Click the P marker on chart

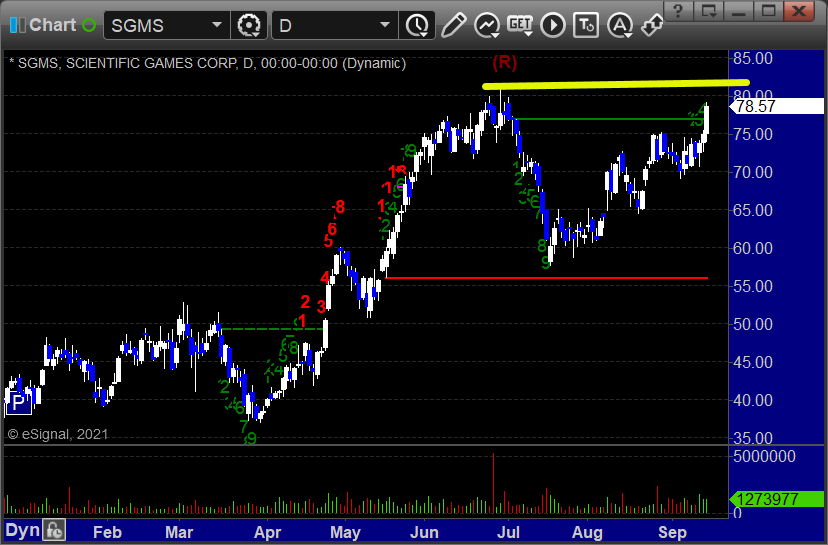pos(18,403)
